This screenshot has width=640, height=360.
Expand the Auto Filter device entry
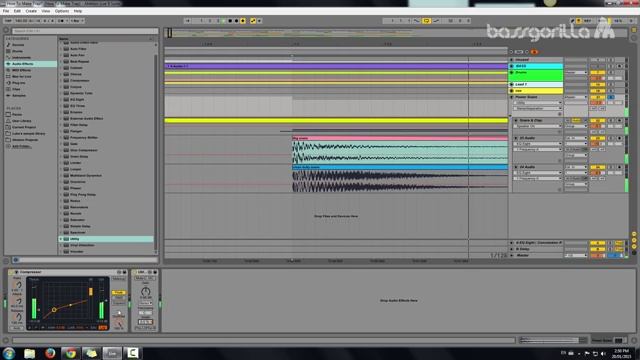tap(61, 49)
